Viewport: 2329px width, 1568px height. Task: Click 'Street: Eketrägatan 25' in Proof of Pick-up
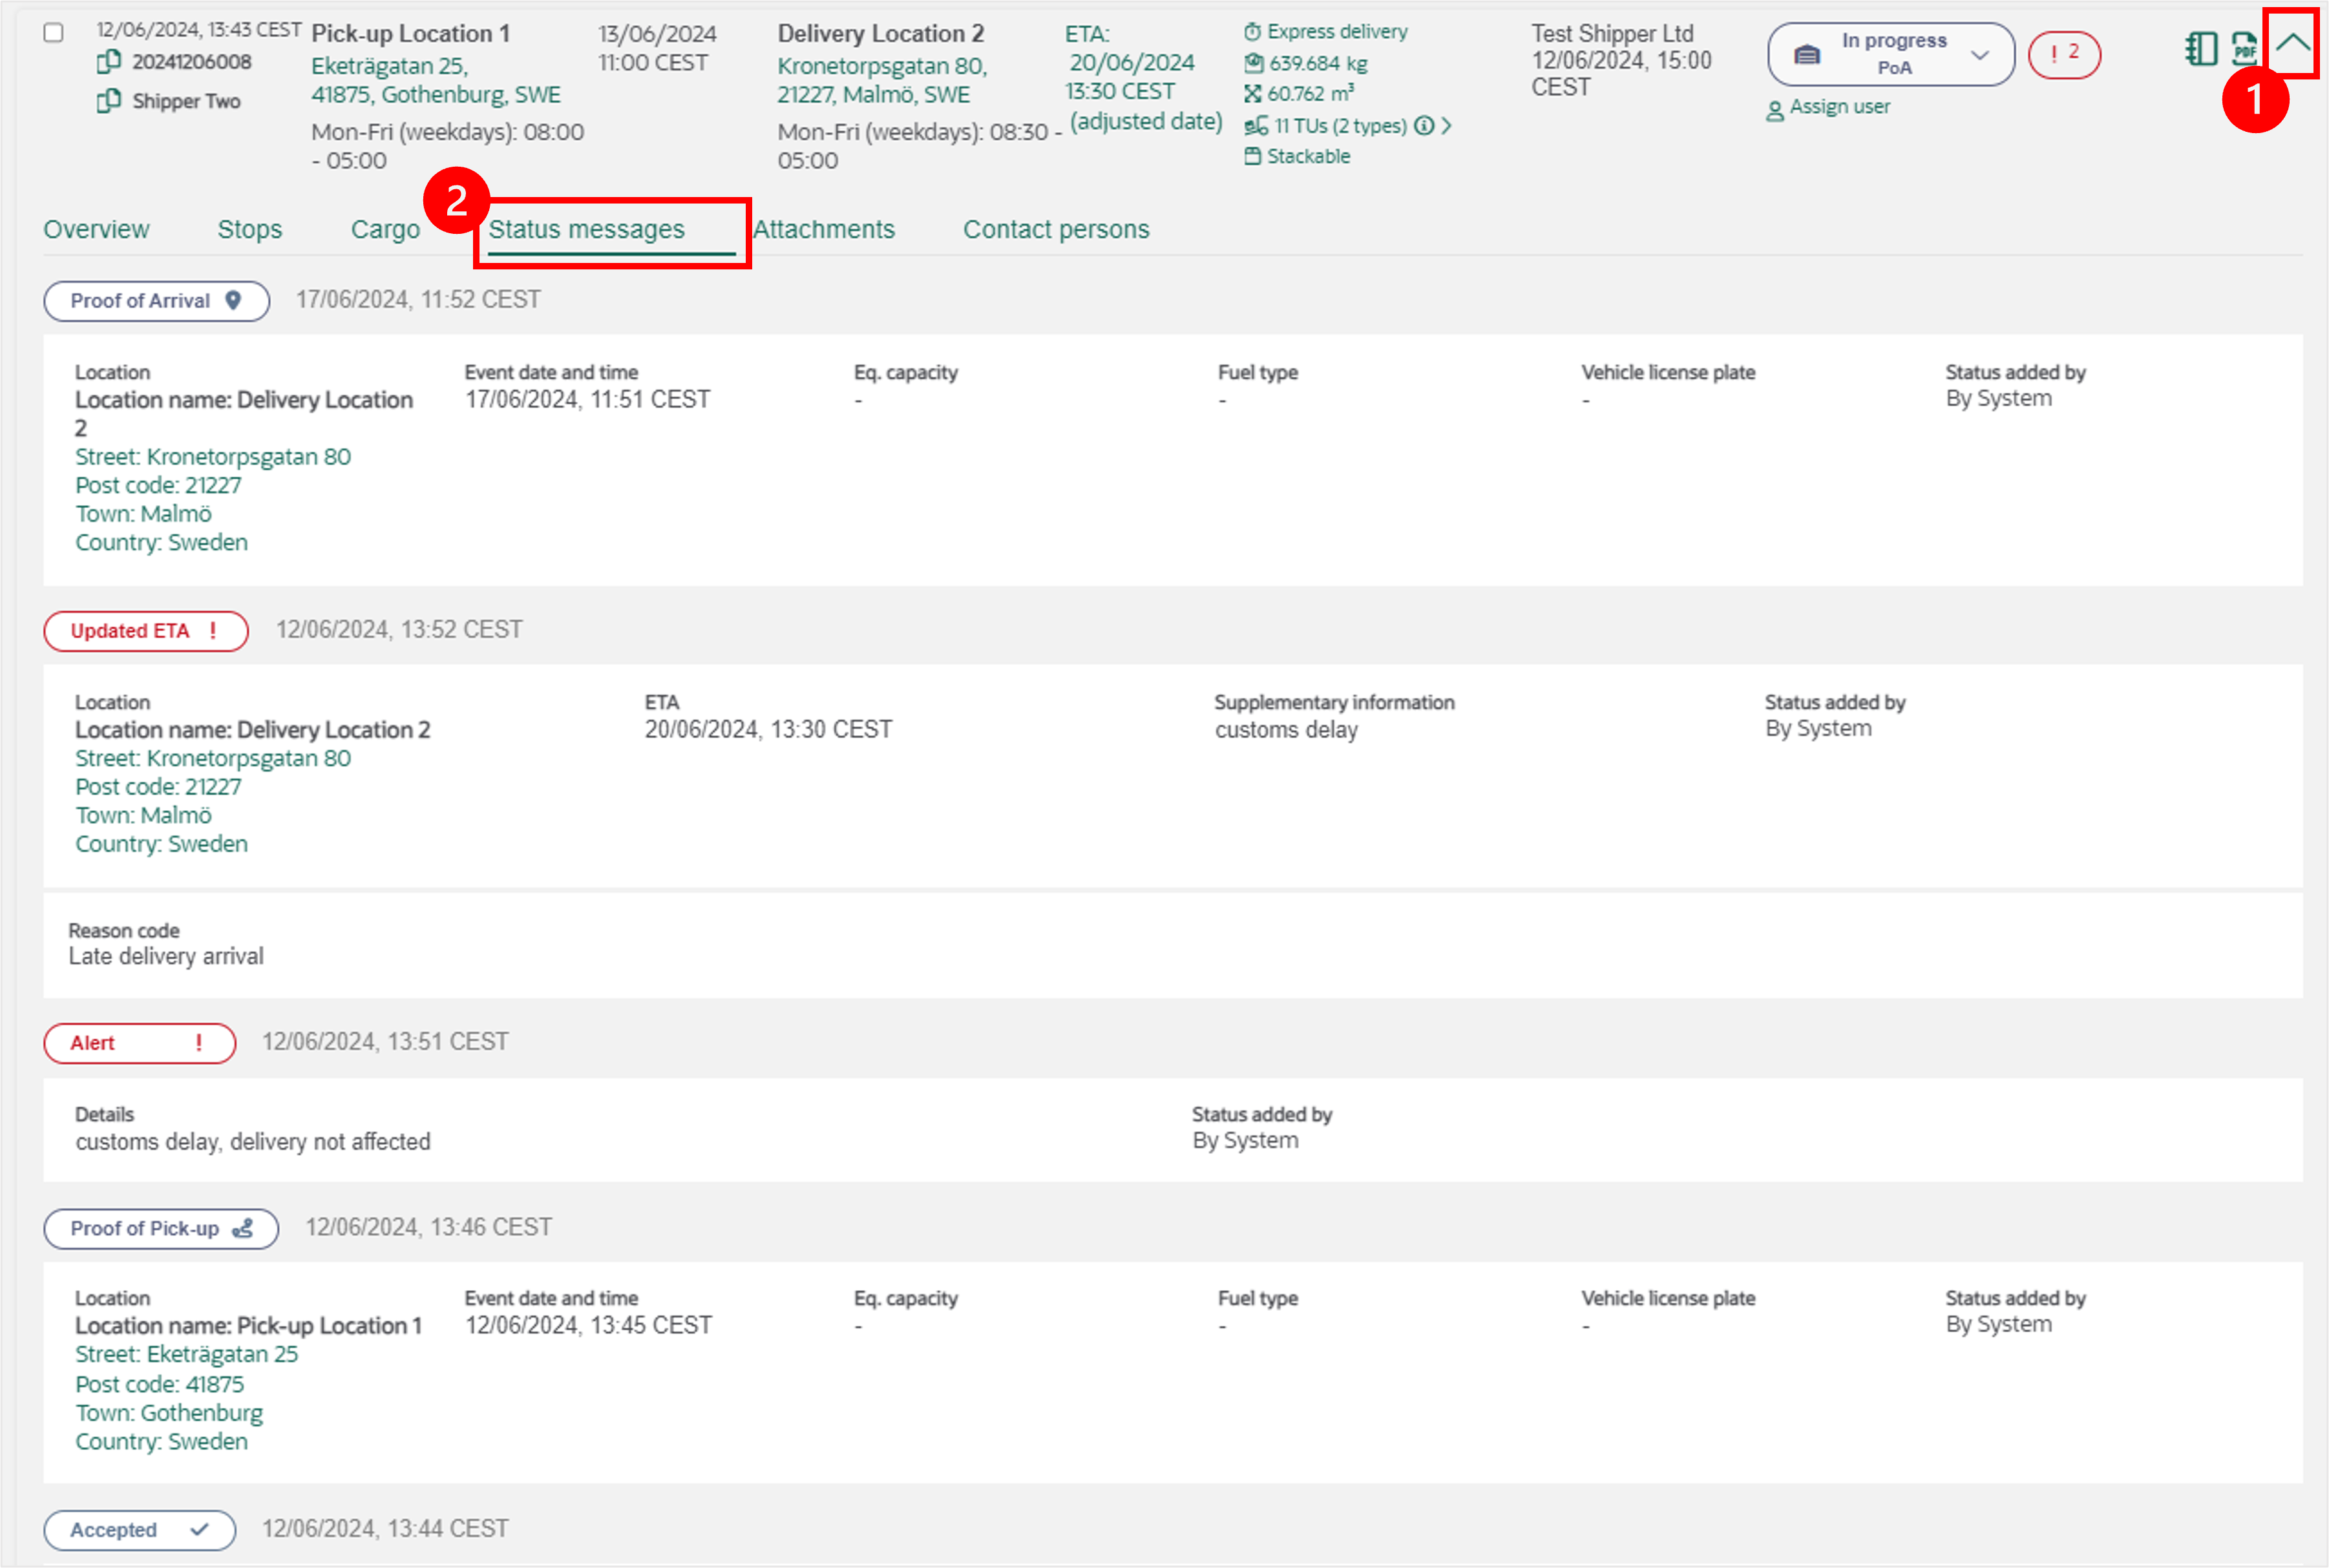[186, 1355]
